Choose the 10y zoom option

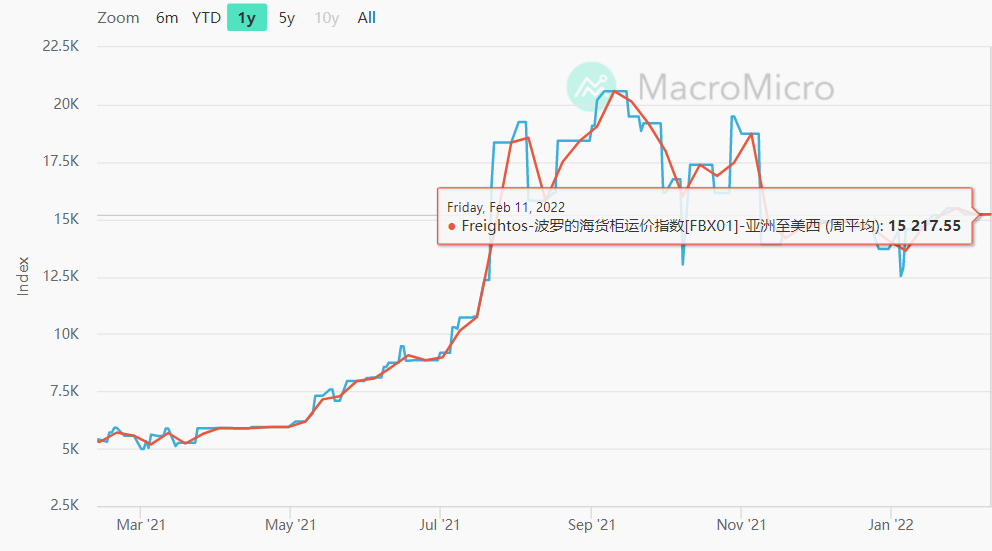pyautogui.click(x=327, y=18)
